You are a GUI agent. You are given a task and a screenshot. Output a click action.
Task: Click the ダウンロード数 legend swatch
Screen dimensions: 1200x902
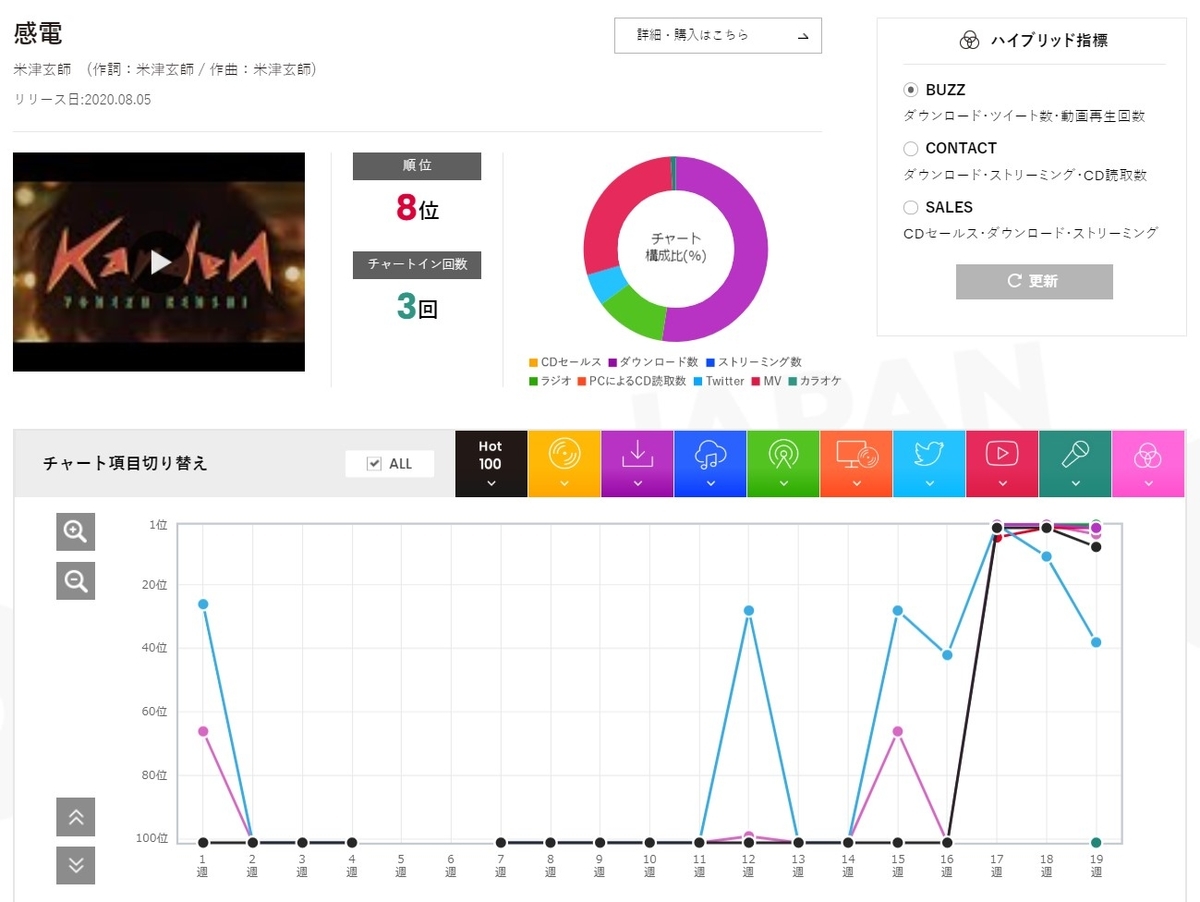coord(611,362)
